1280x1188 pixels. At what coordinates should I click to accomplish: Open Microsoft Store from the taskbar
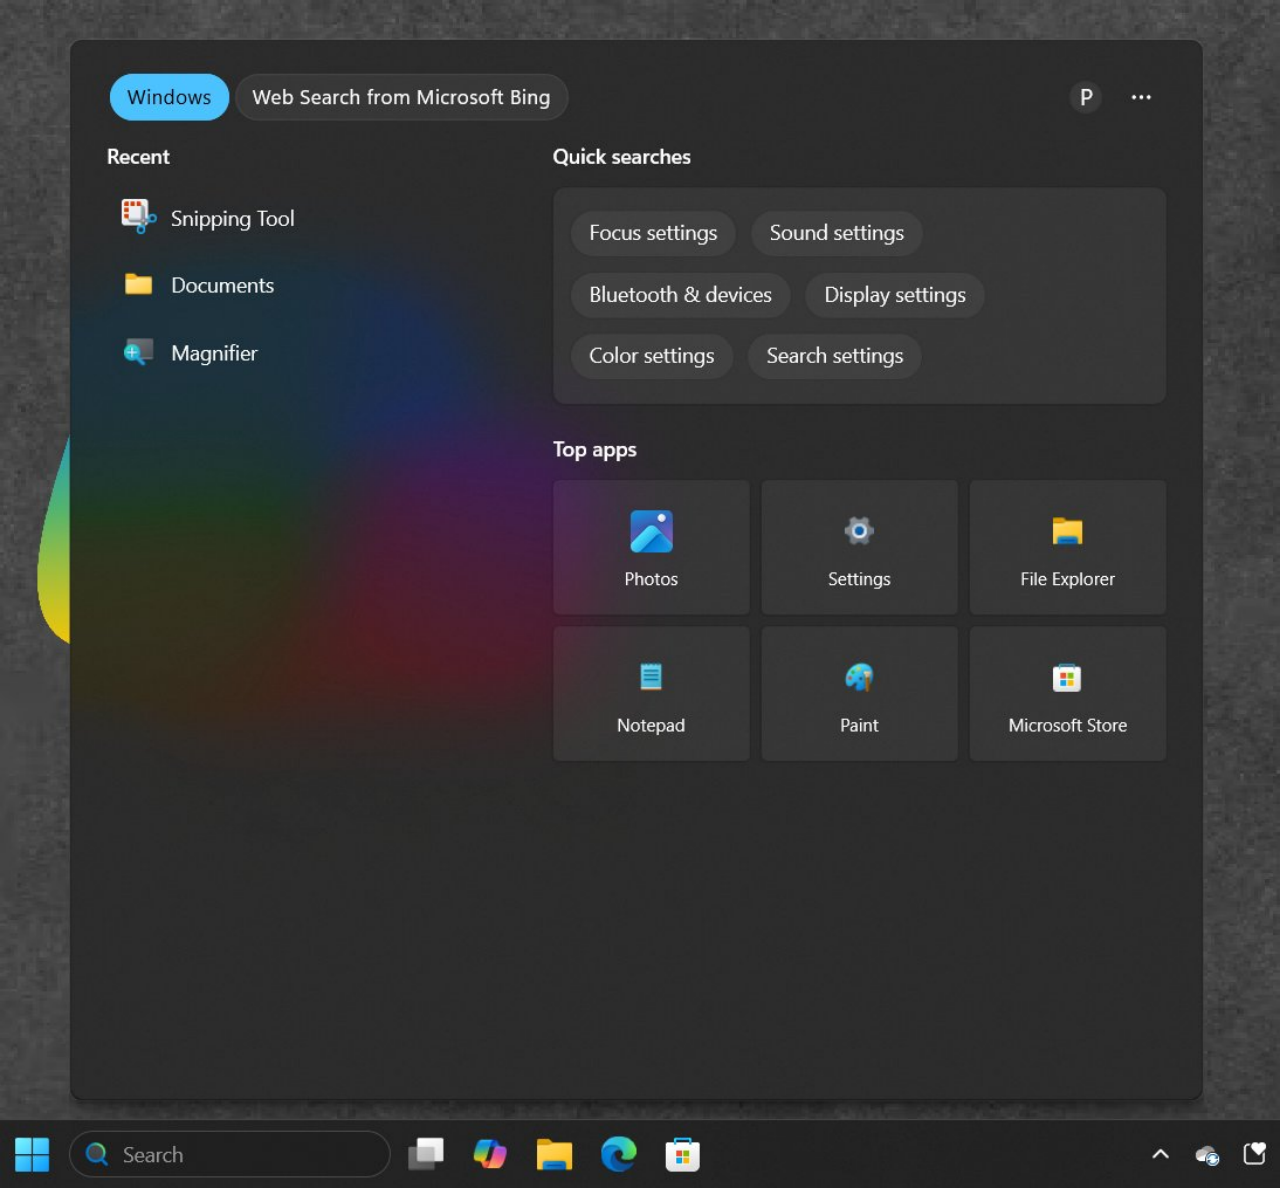coord(682,1155)
